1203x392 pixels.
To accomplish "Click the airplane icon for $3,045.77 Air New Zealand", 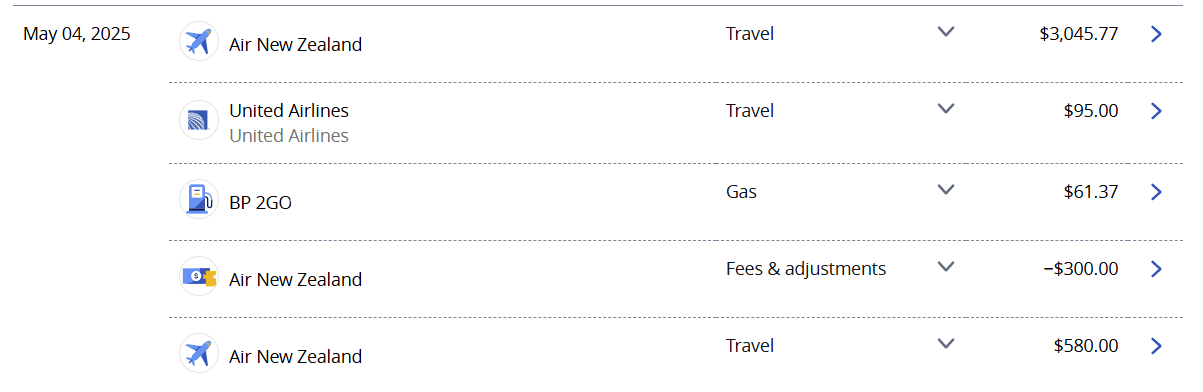I will tap(199, 42).
